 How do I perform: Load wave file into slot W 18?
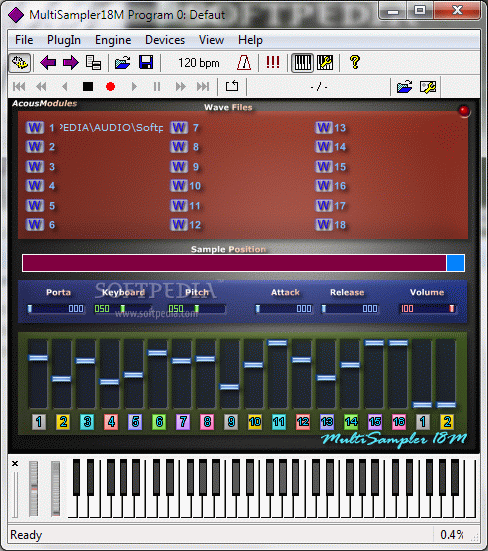point(324,225)
